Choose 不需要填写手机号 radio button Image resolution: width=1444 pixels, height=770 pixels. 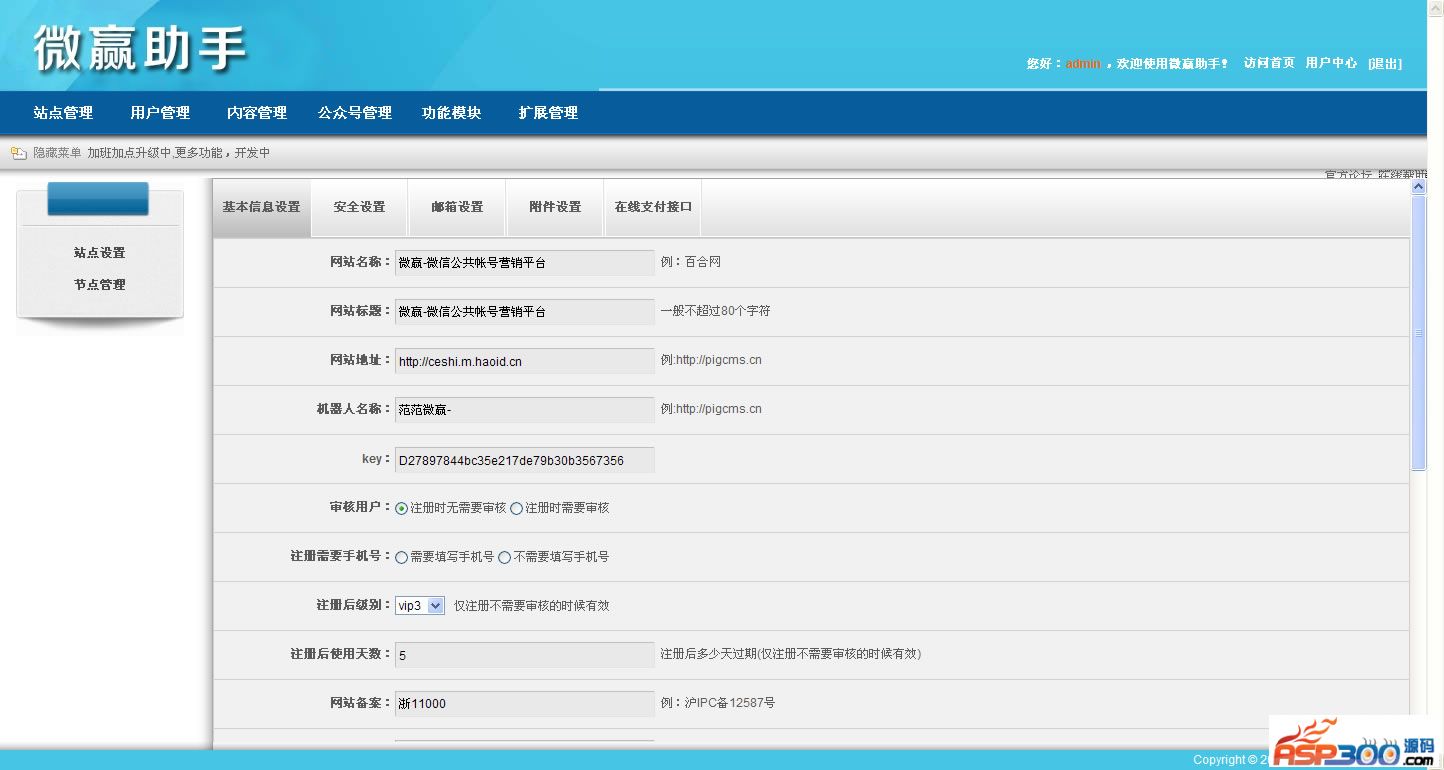505,557
